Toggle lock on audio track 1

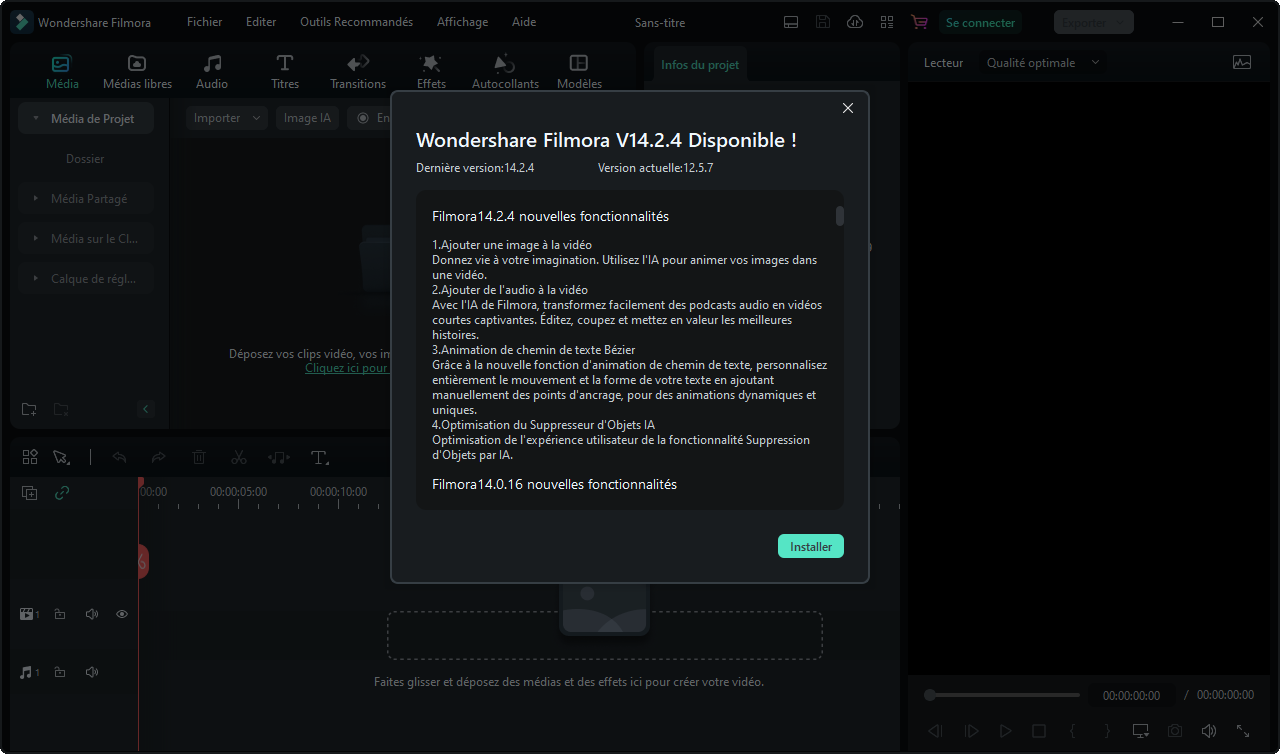coord(60,672)
